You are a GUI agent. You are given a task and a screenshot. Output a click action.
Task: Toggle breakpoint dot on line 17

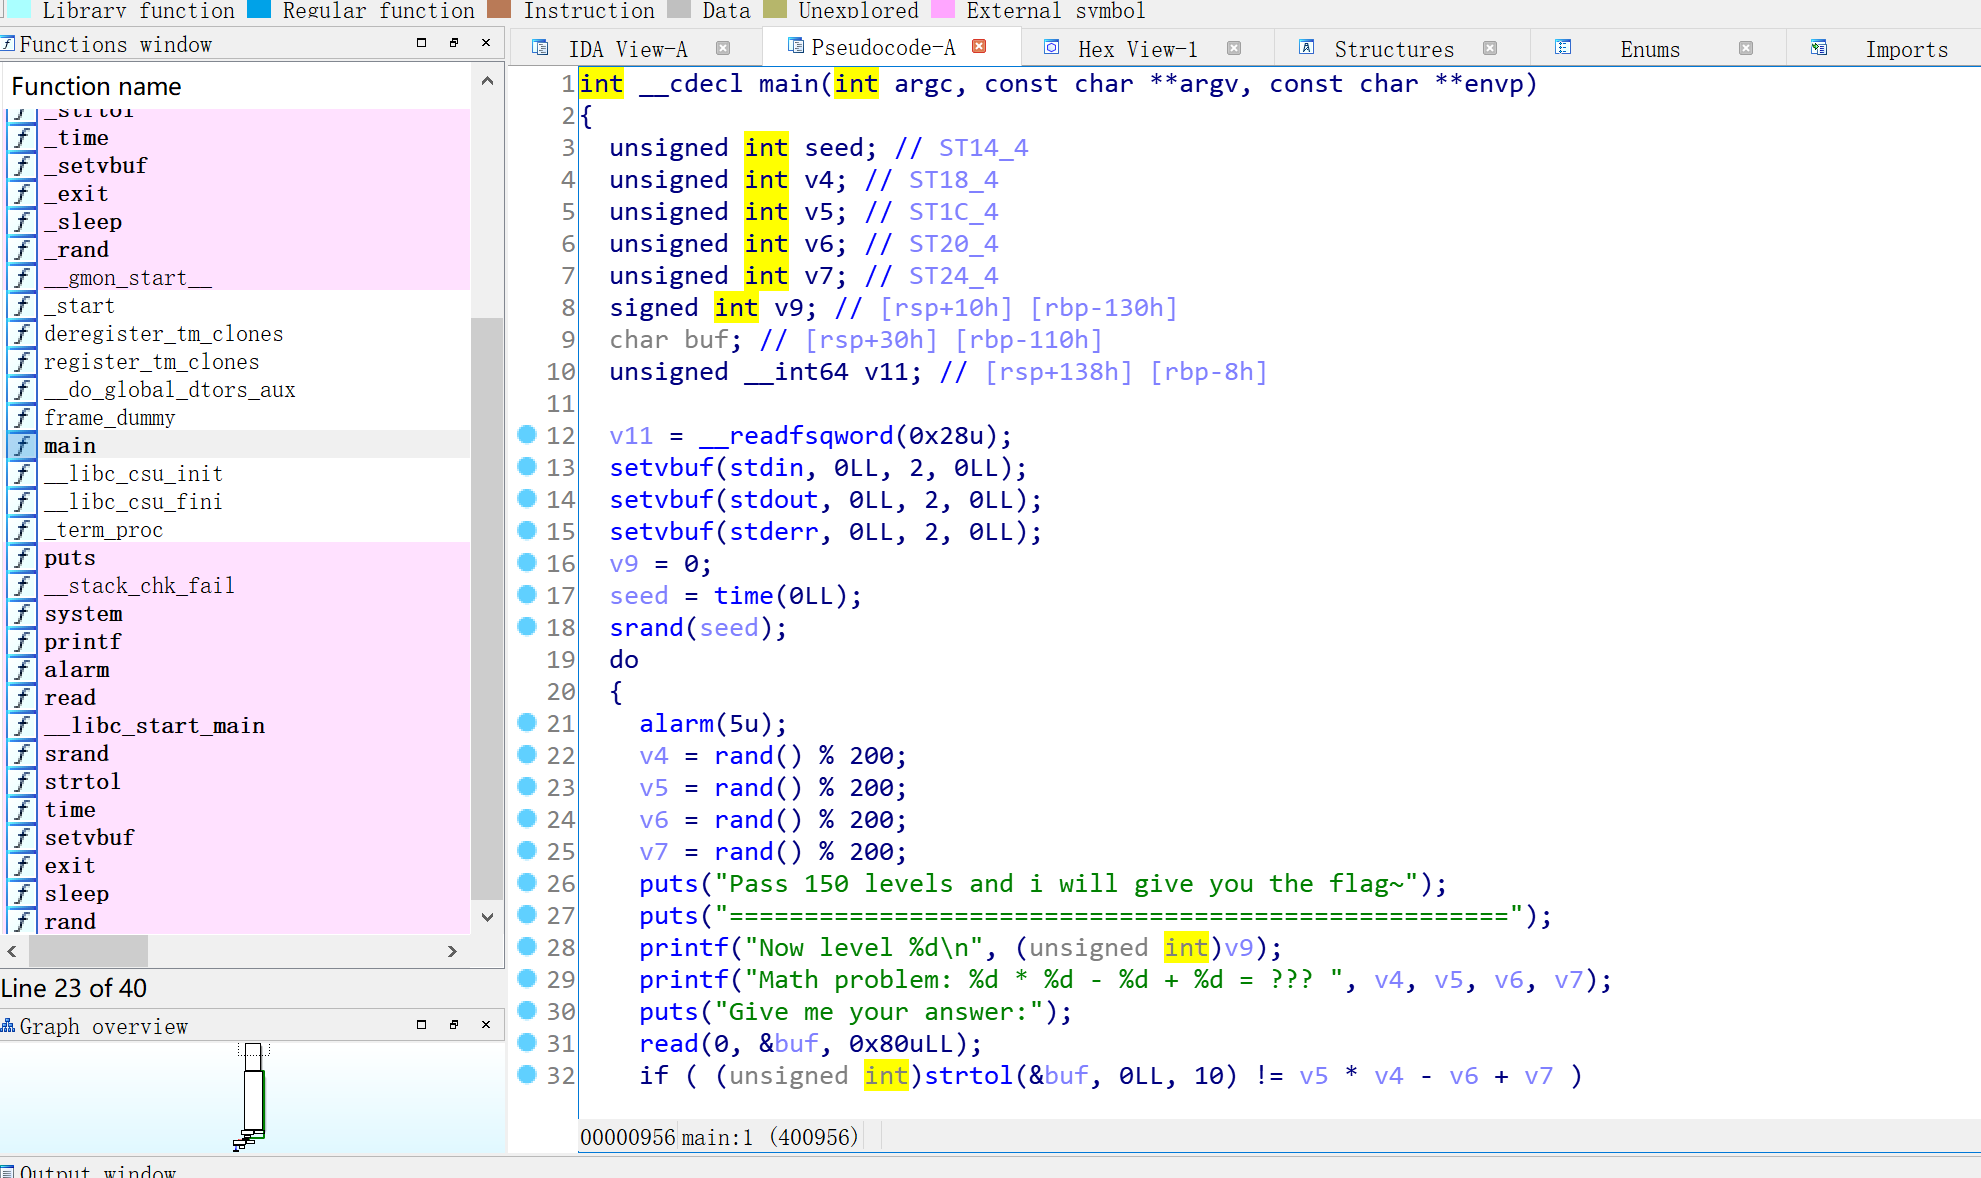click(x=527, y=595)
